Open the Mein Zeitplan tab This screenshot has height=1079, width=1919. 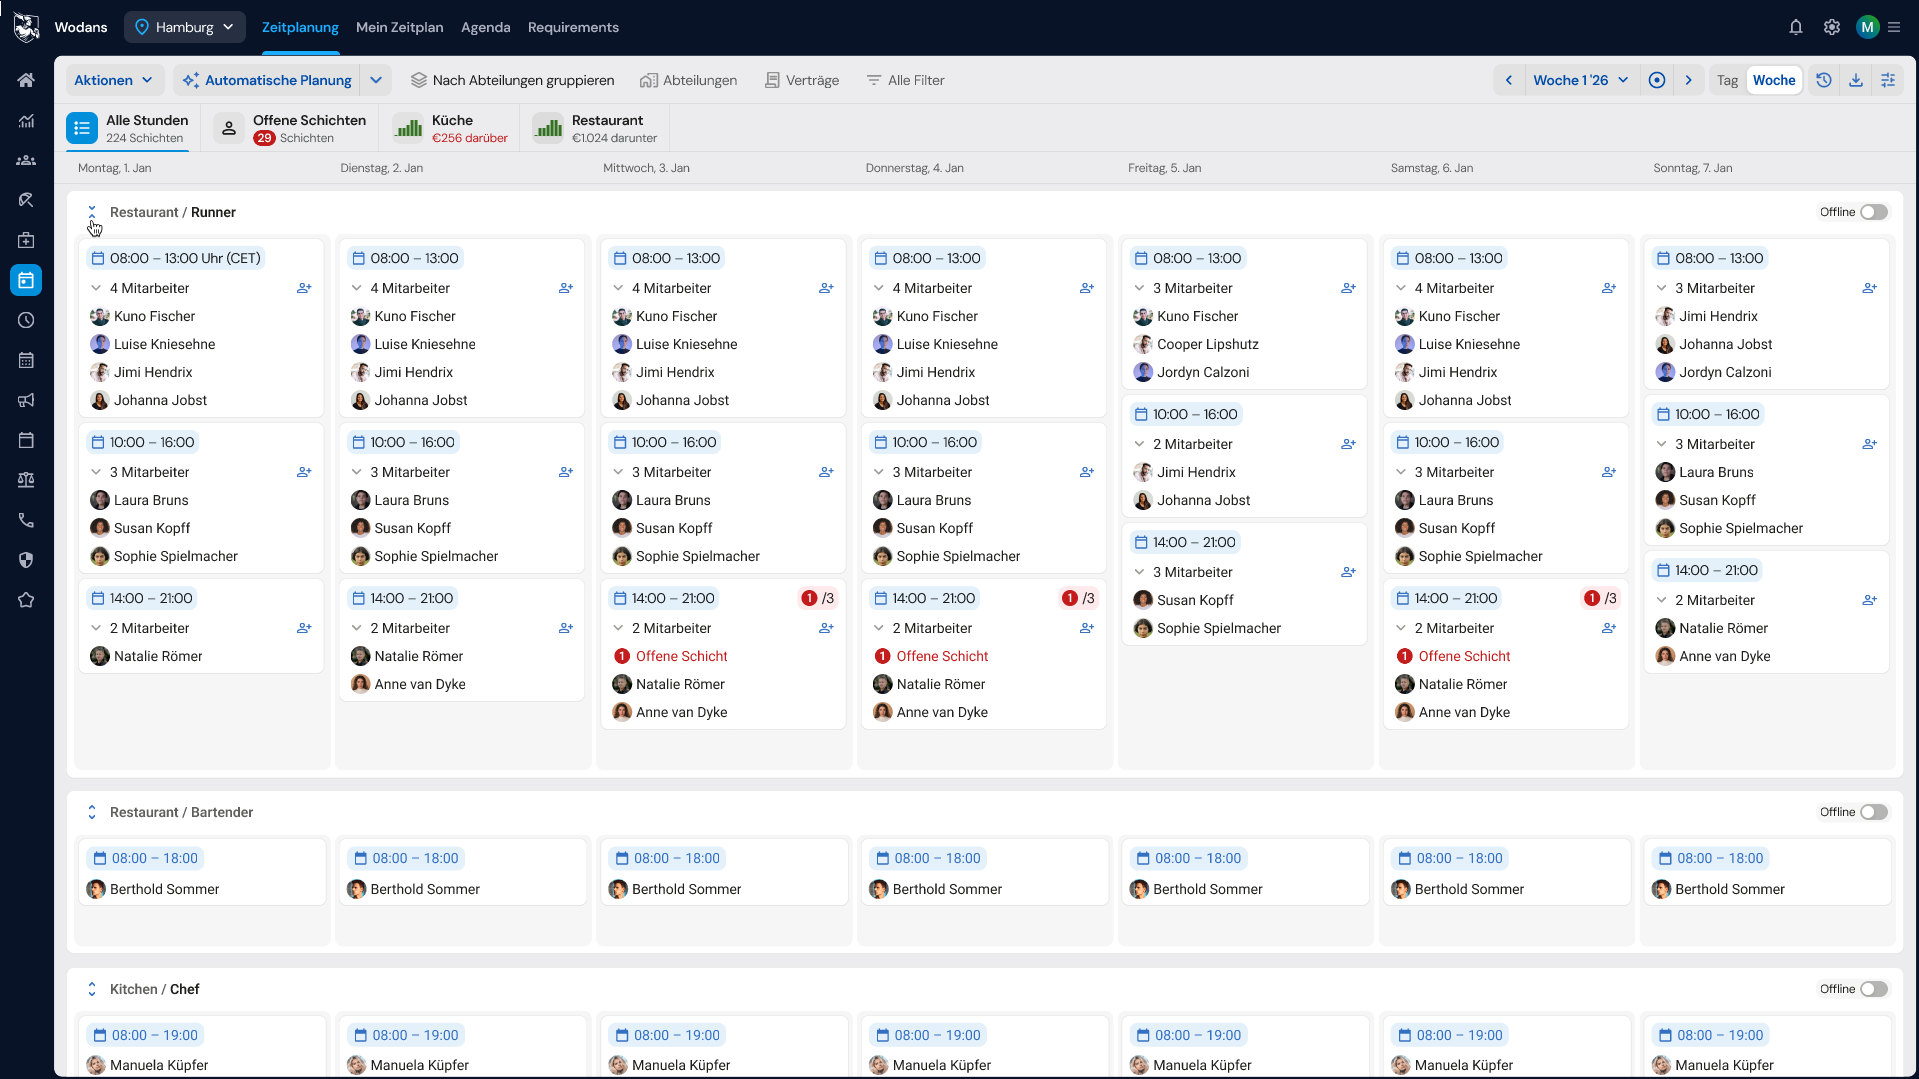(x=399, y=27)
